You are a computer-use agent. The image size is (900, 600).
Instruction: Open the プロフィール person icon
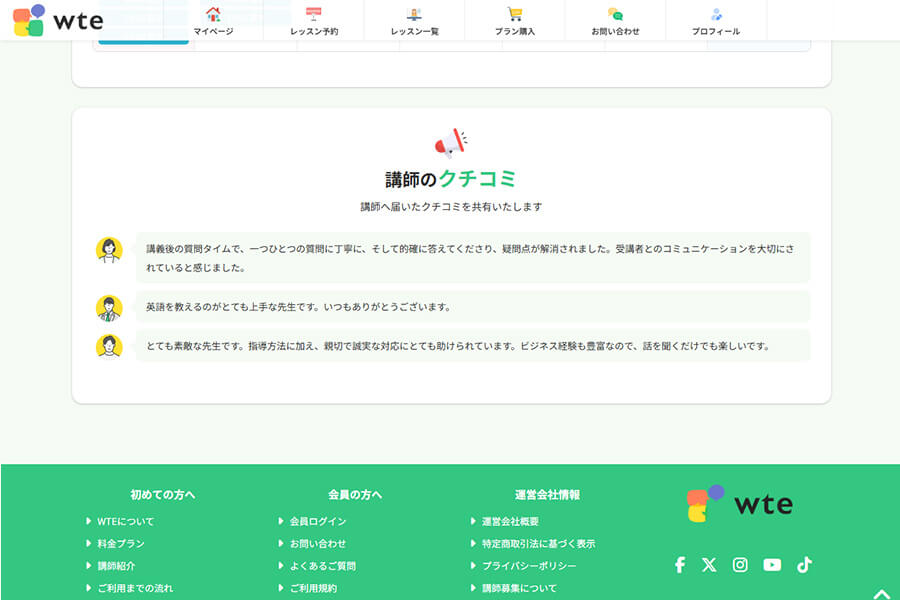[x=714, y=13]
